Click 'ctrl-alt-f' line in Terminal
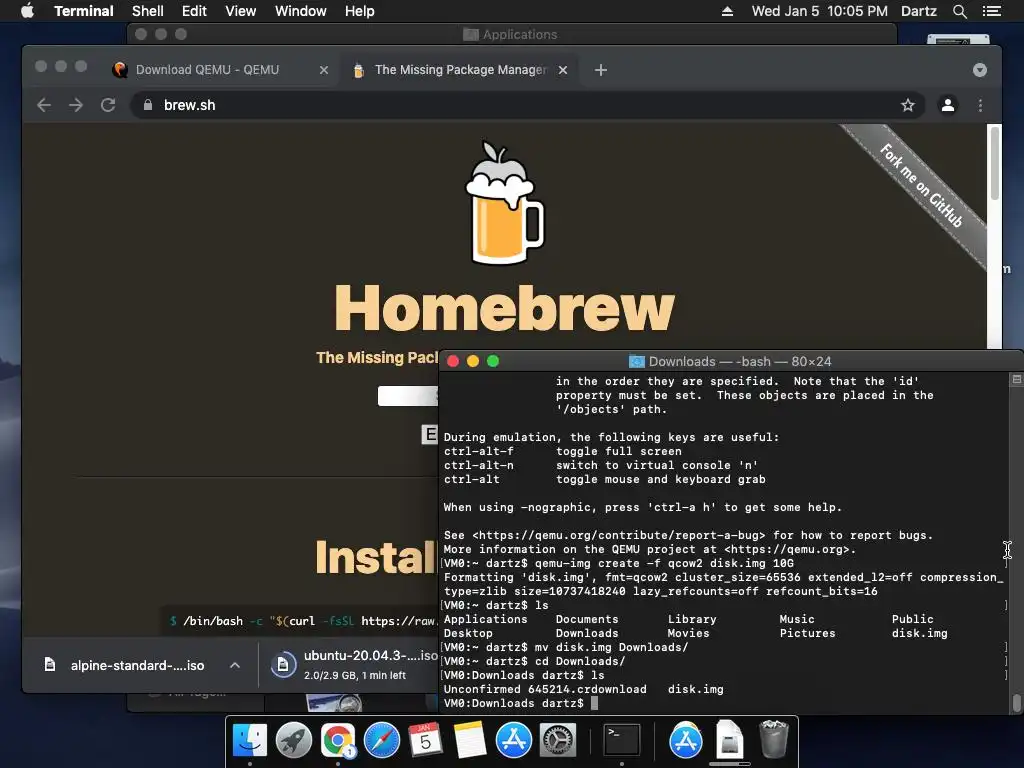Screen dimensions: 1024x768 click(562, 451)
